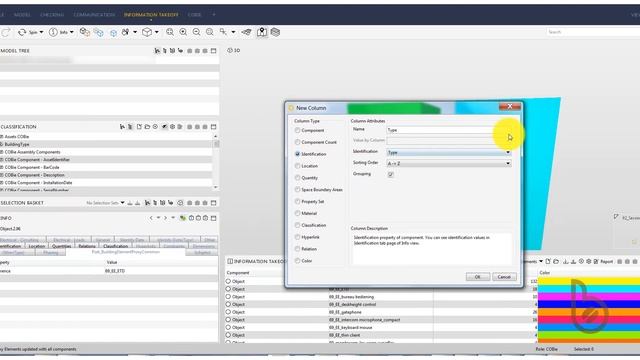Open the No Selection Sets dropdown
The image size is (640, 360).
pyautogui.click(x=122, y=203)
